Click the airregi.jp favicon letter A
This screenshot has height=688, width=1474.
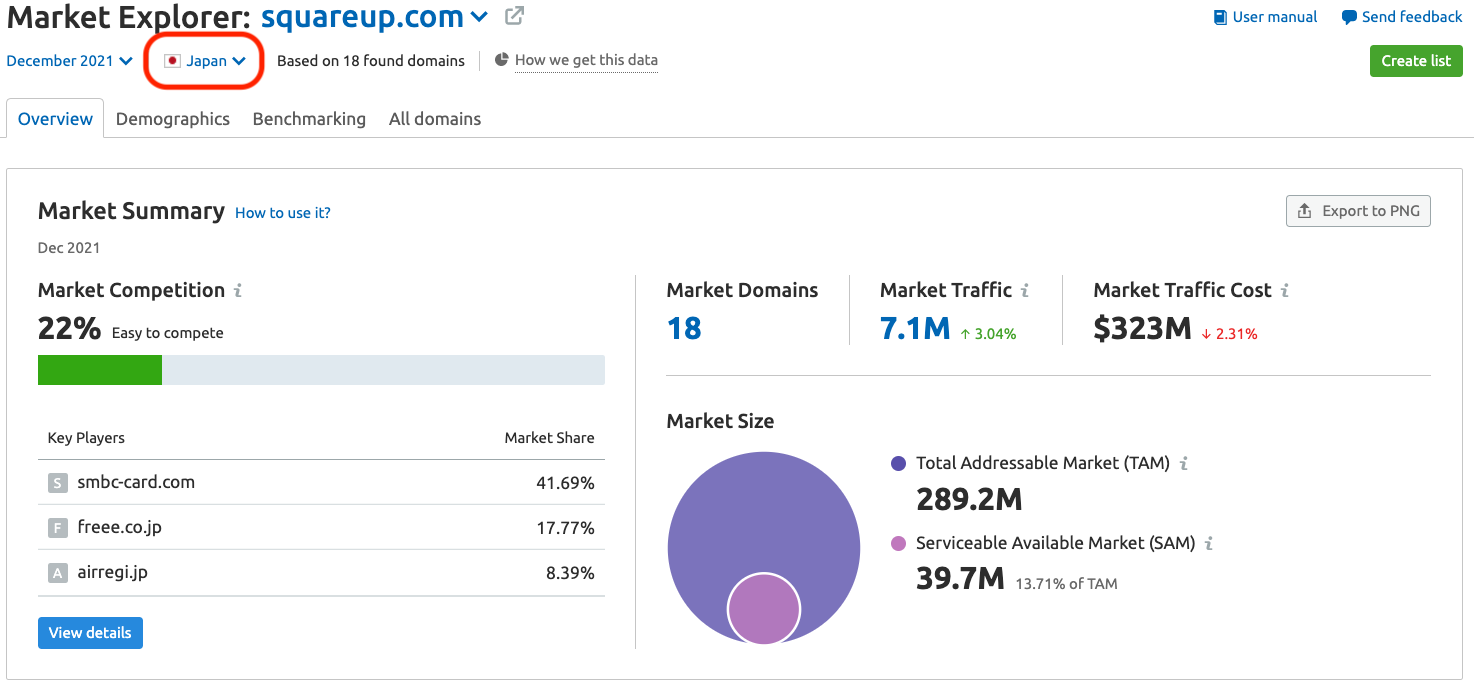[x=57, y=574]
